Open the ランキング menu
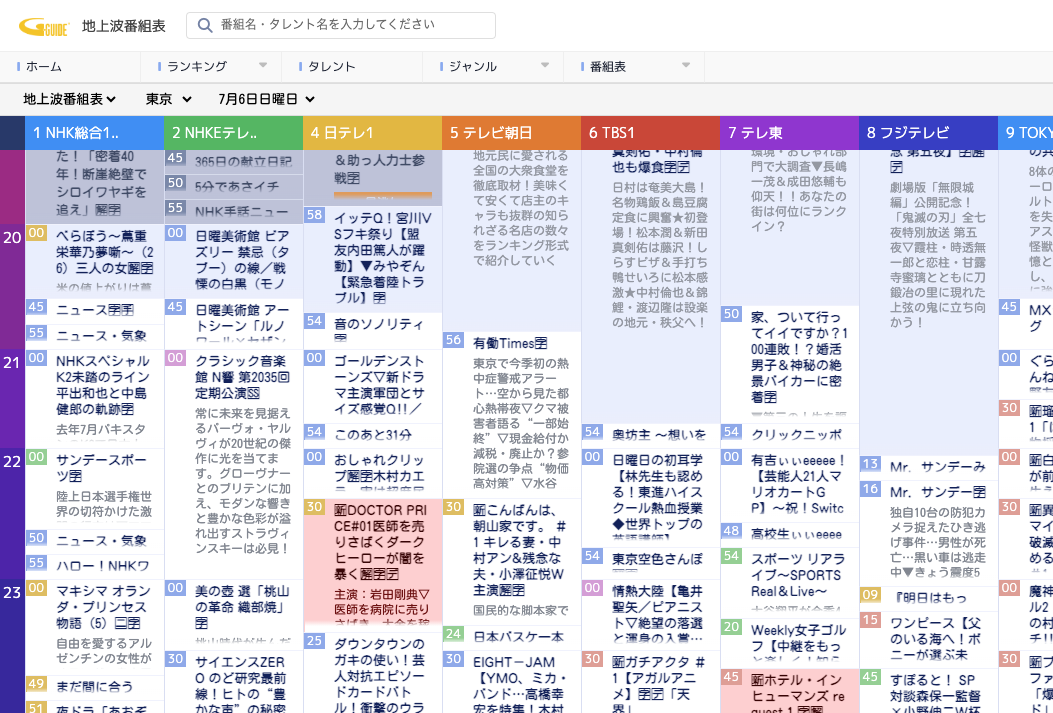This screenshot has height=713, width=1053. (x=197, y=66)
